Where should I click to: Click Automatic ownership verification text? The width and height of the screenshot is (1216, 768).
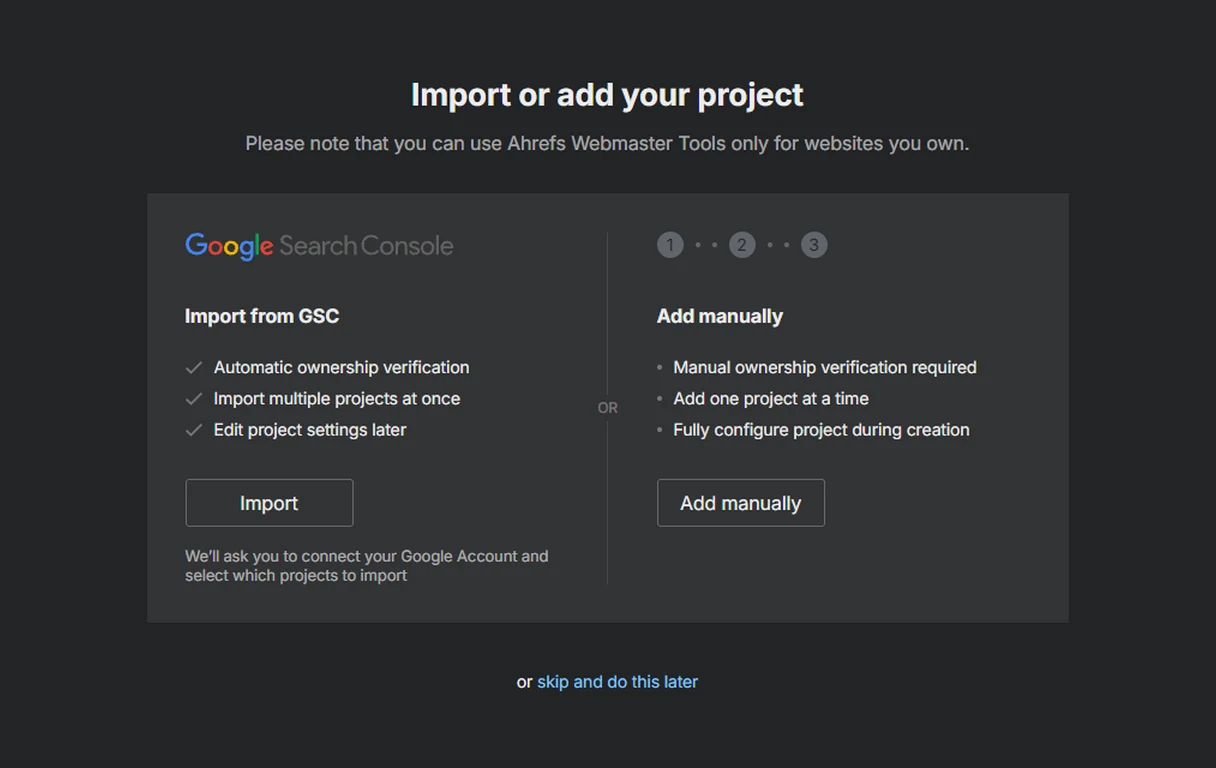pyautogui.click(x=341, y=368)
